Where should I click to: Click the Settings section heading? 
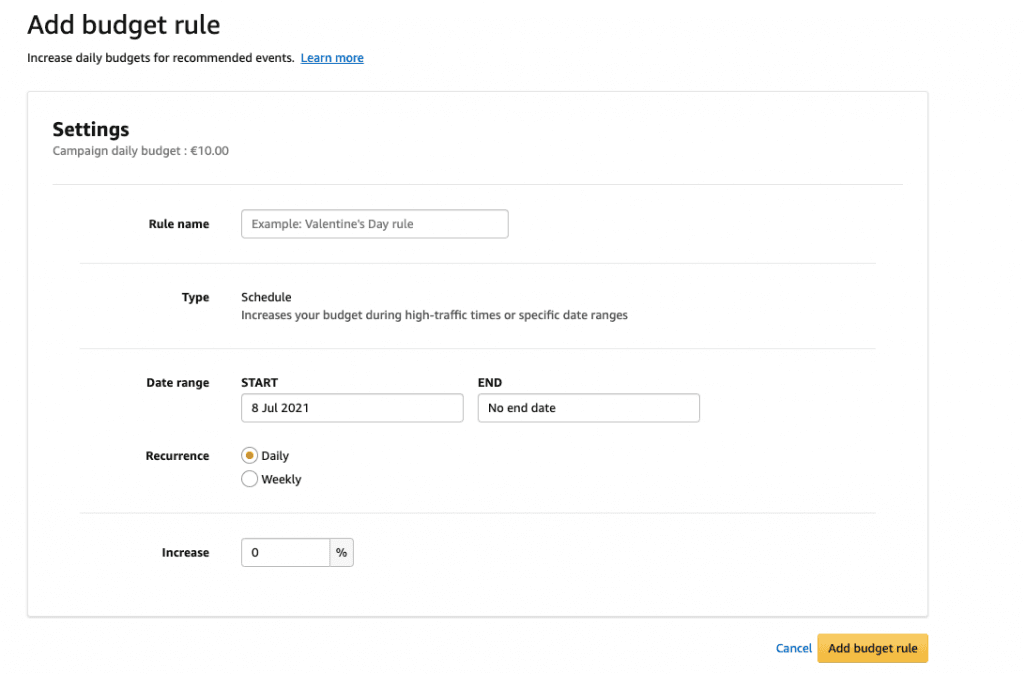click(91, 129)
